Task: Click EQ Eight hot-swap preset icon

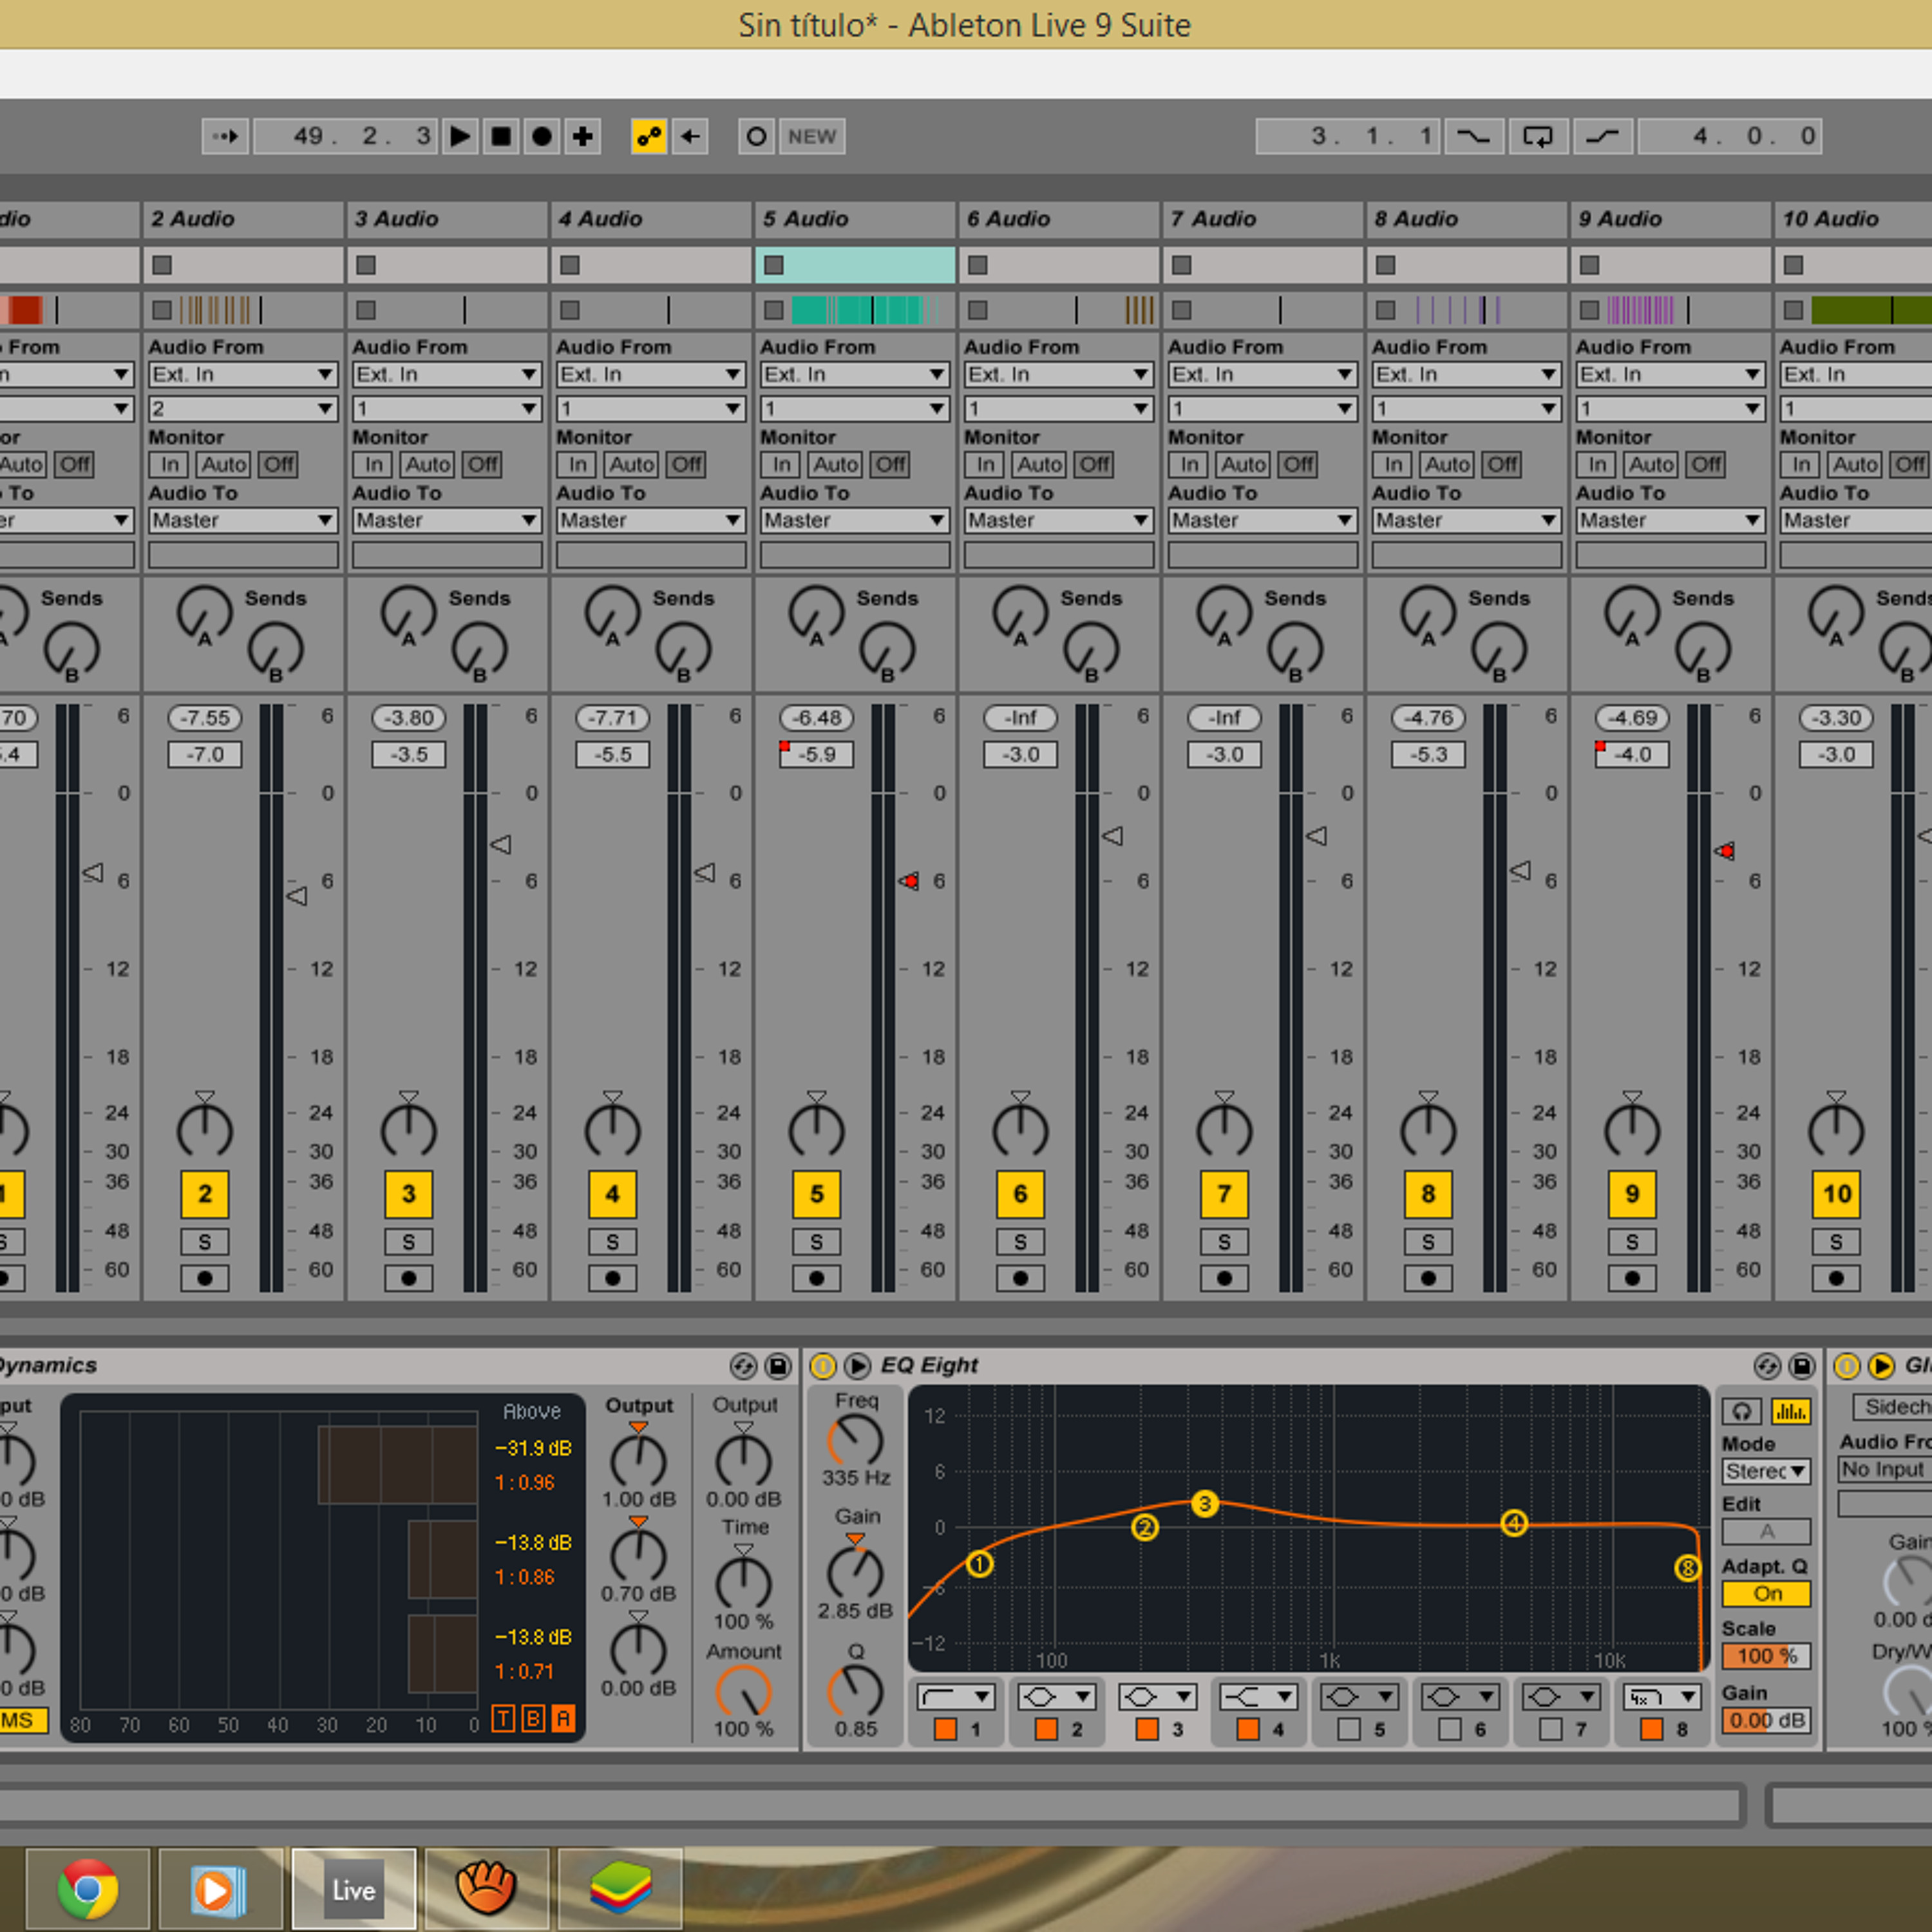Action: tap(1767, 1366)
